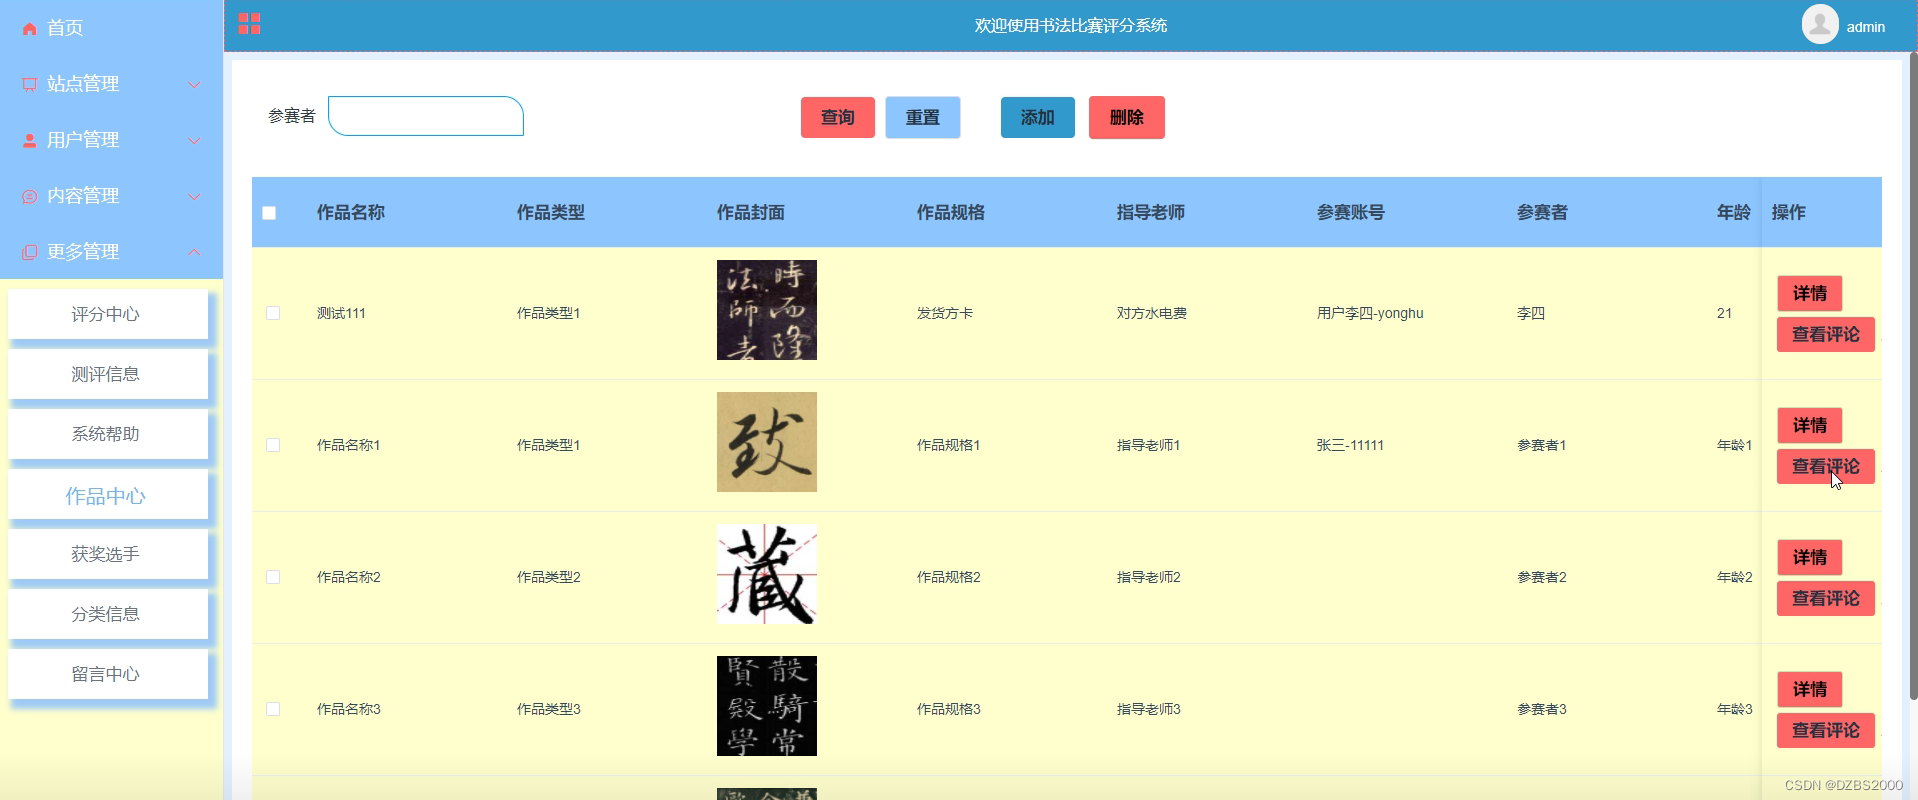
Task: Click the cell 作品规格3
Action: tap(949, 709)
